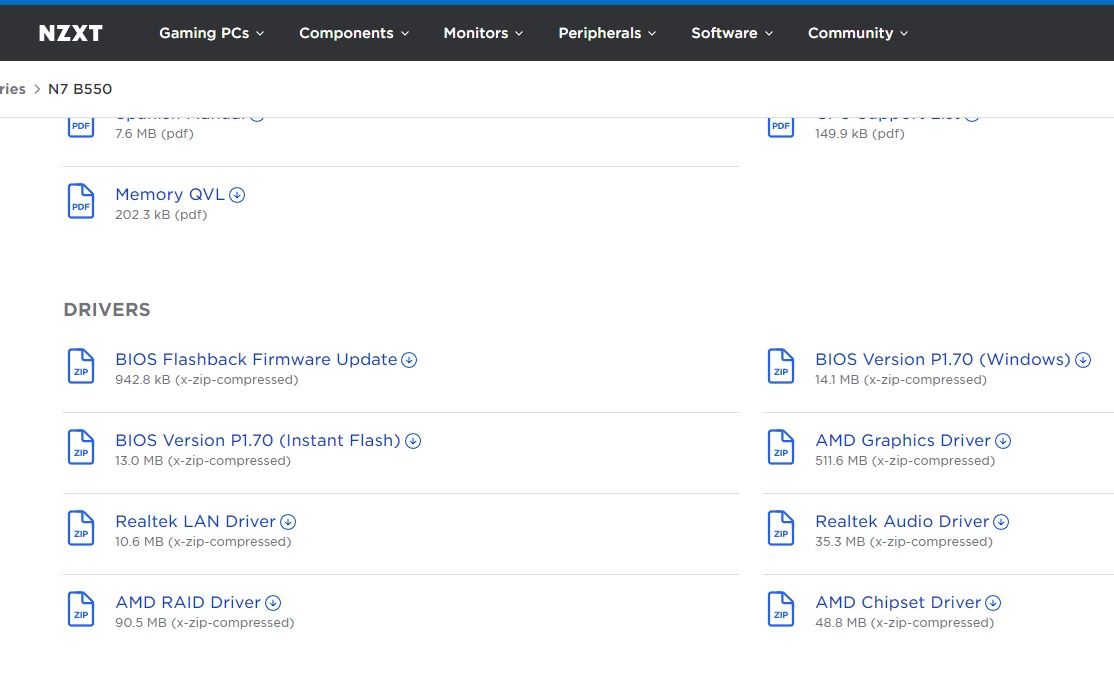Click the '149.9 kB (pdf)' size text
This screenshot has width=1114, height=674.
pos(860,134)
